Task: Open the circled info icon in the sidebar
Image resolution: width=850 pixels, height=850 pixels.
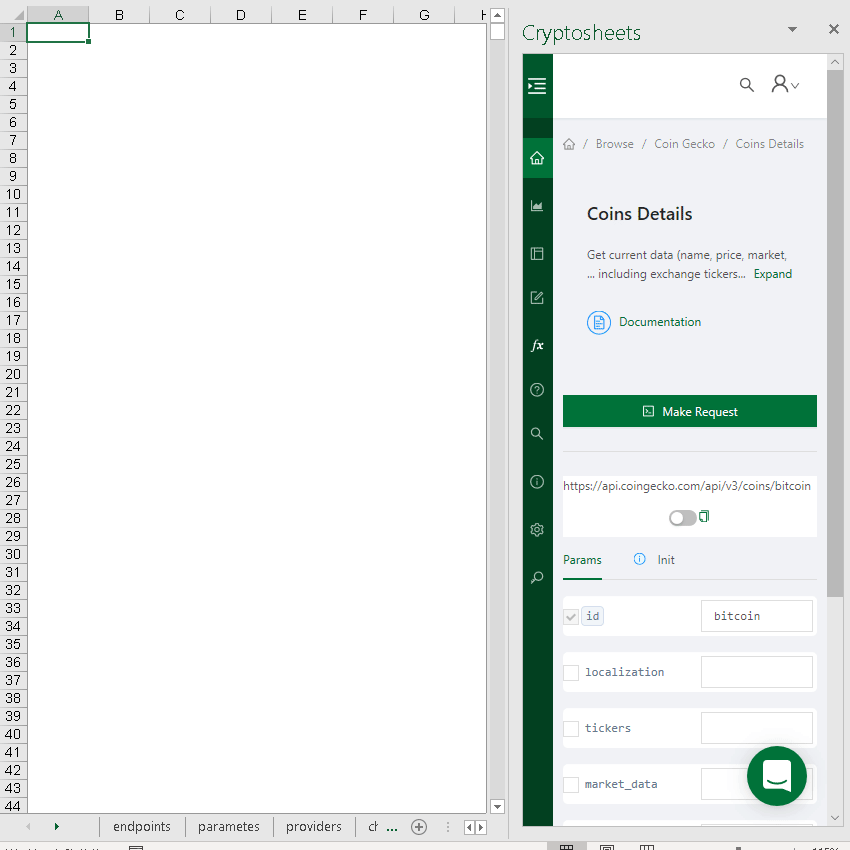Action: pos(537,482)
